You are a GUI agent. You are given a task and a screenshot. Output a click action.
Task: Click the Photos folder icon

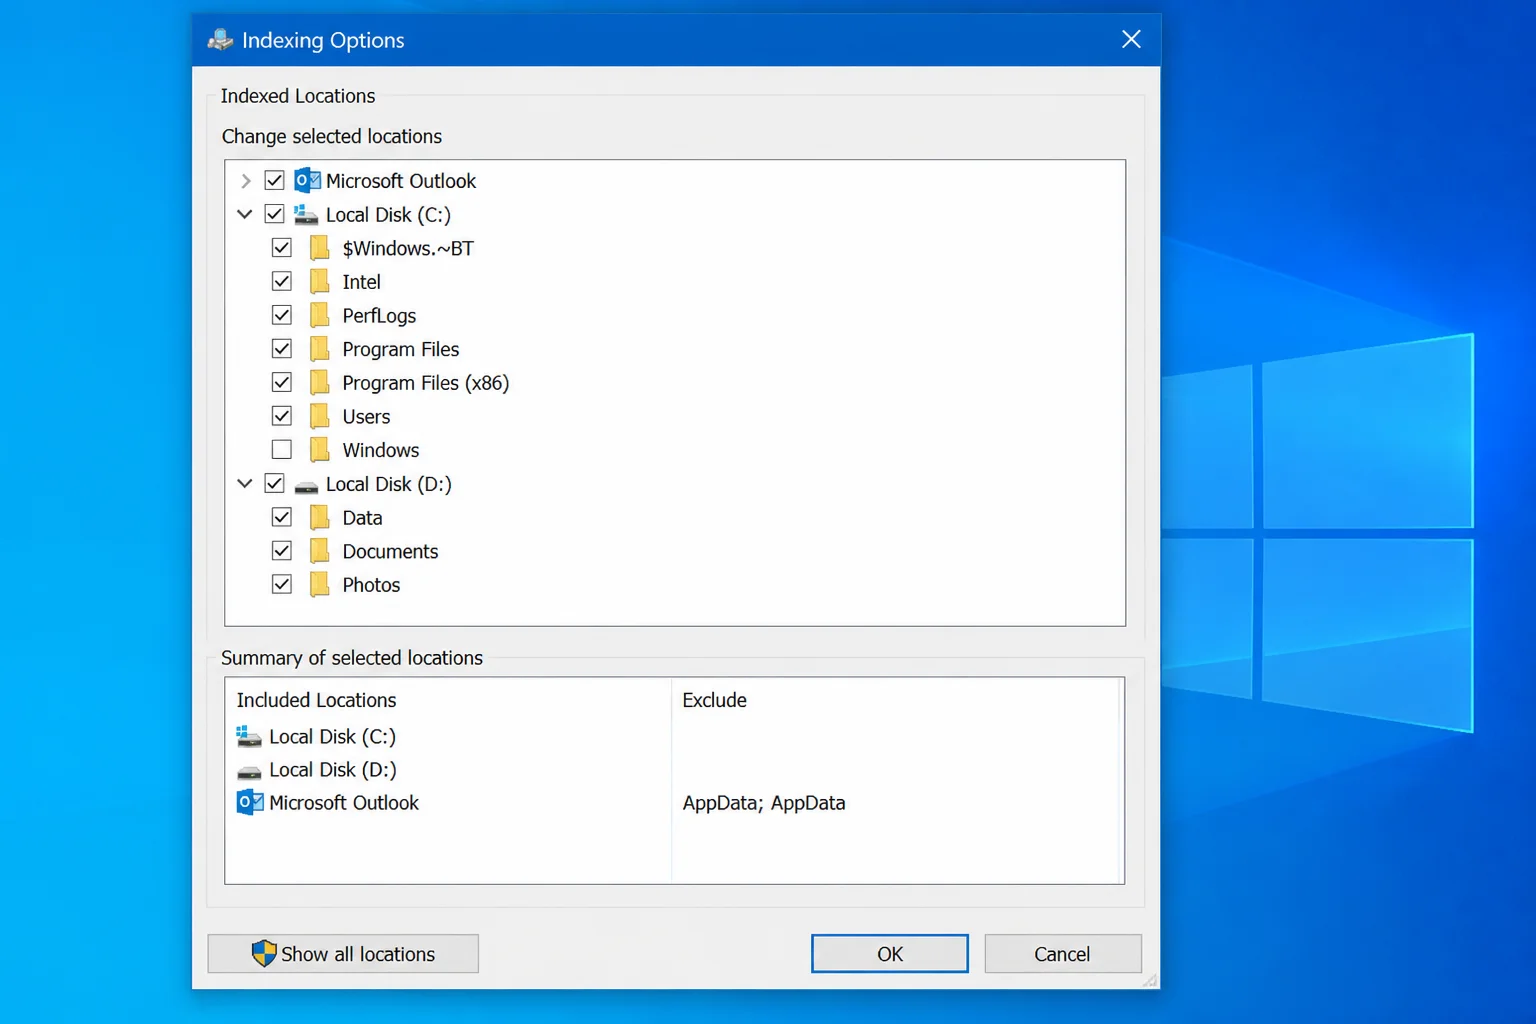[x=319, y=585]
